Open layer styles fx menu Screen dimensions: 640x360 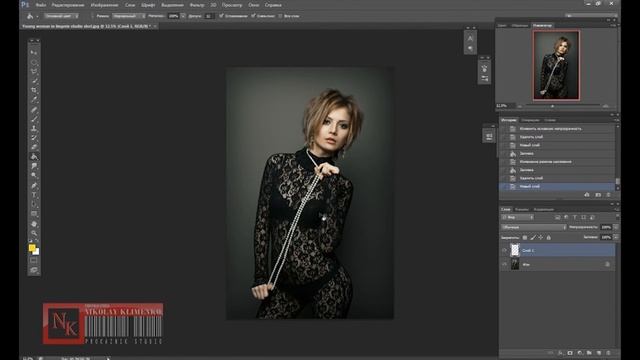[560, 353]
